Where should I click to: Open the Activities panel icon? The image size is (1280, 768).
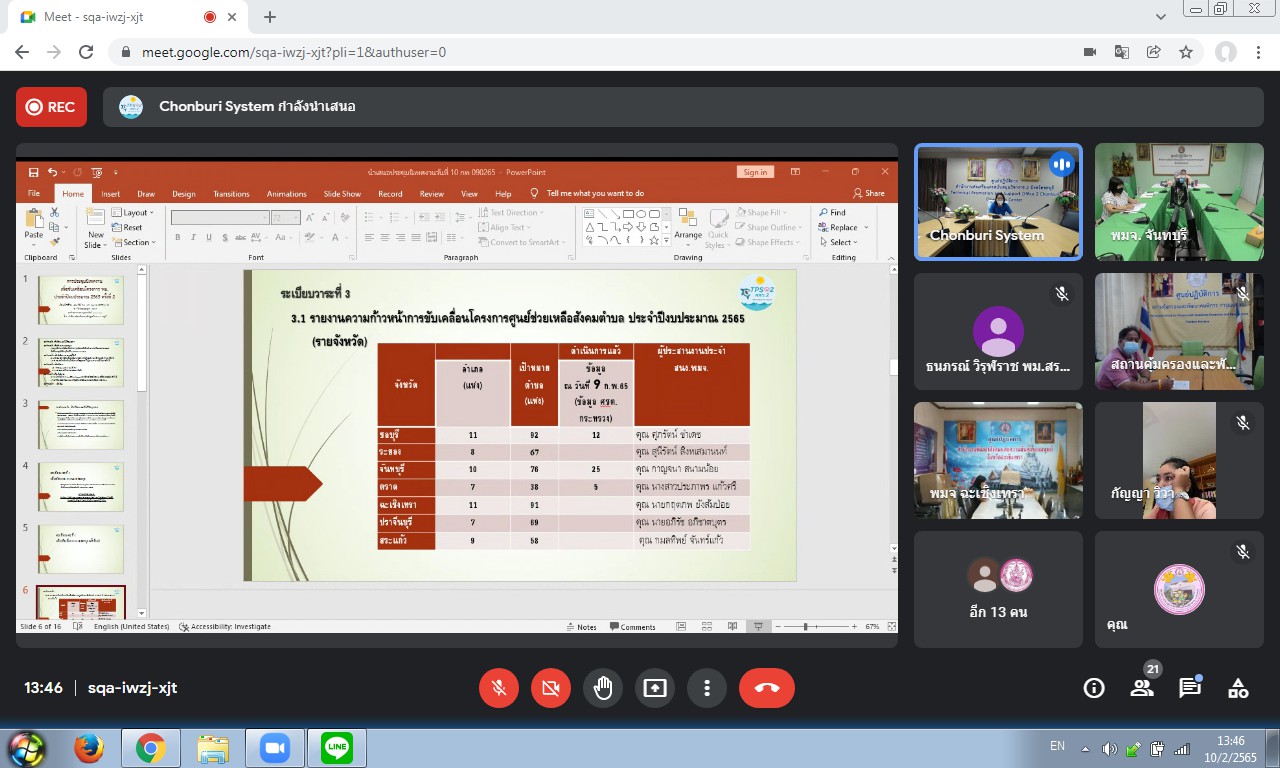[x=1238, y=688]
